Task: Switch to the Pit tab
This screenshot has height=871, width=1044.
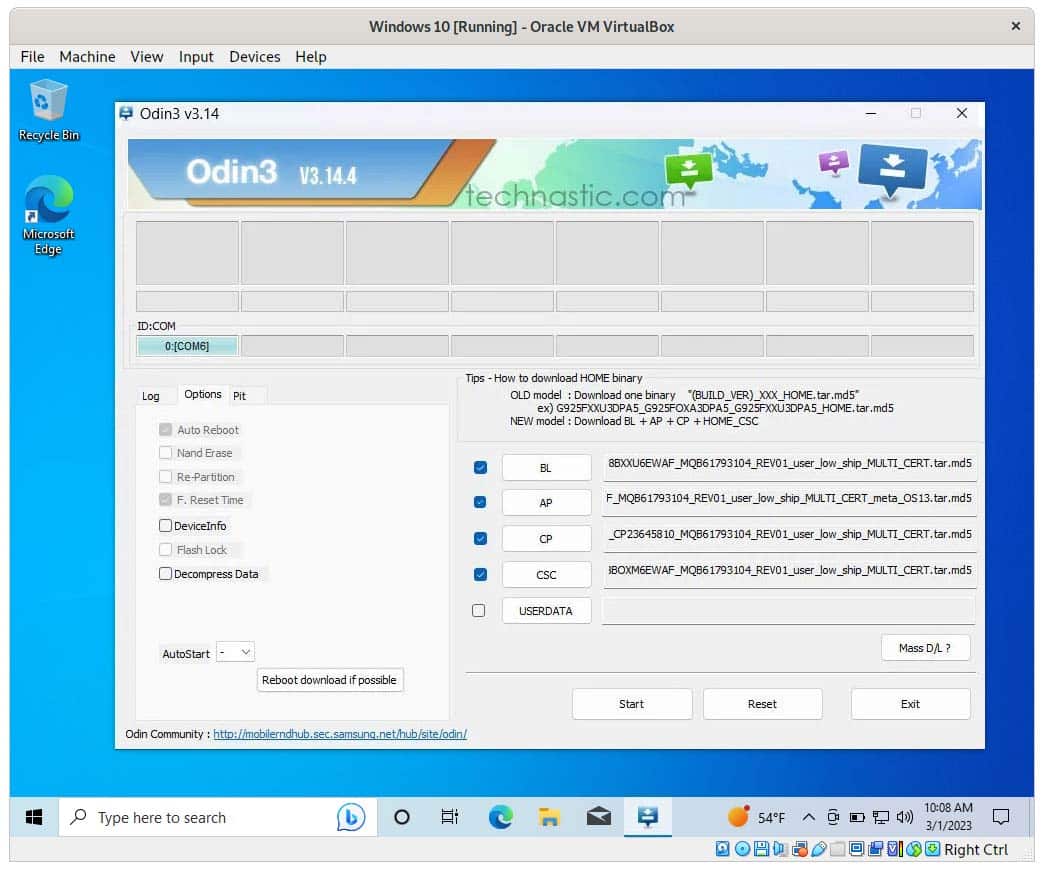Action: tap(239, 396)
